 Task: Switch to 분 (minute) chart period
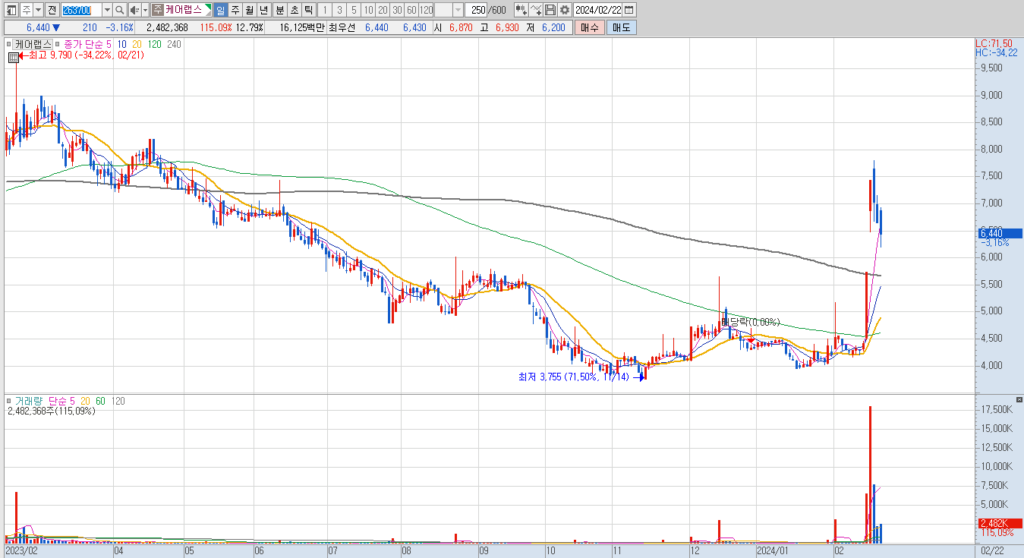point(280,10)
